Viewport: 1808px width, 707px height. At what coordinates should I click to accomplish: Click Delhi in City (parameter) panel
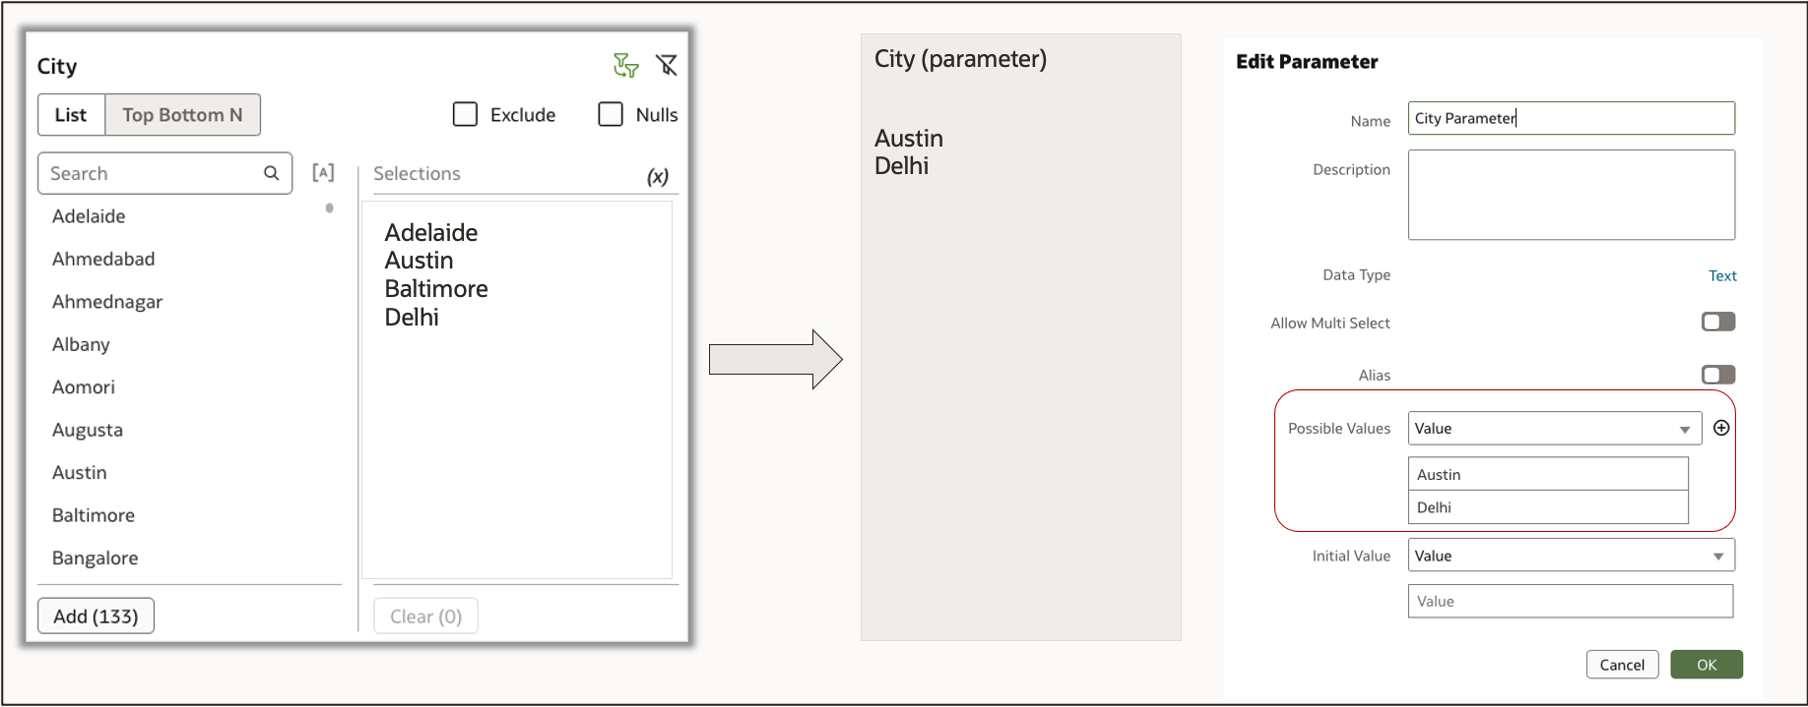tap(902, 166)
